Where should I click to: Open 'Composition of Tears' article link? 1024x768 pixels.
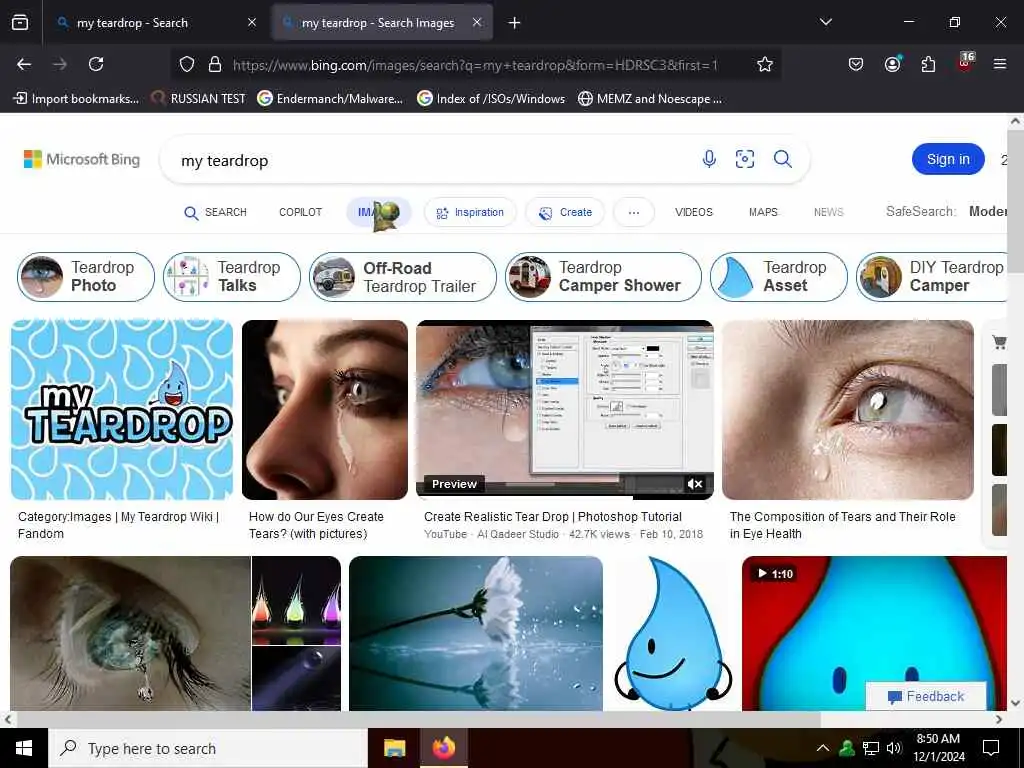pos(842,525)
